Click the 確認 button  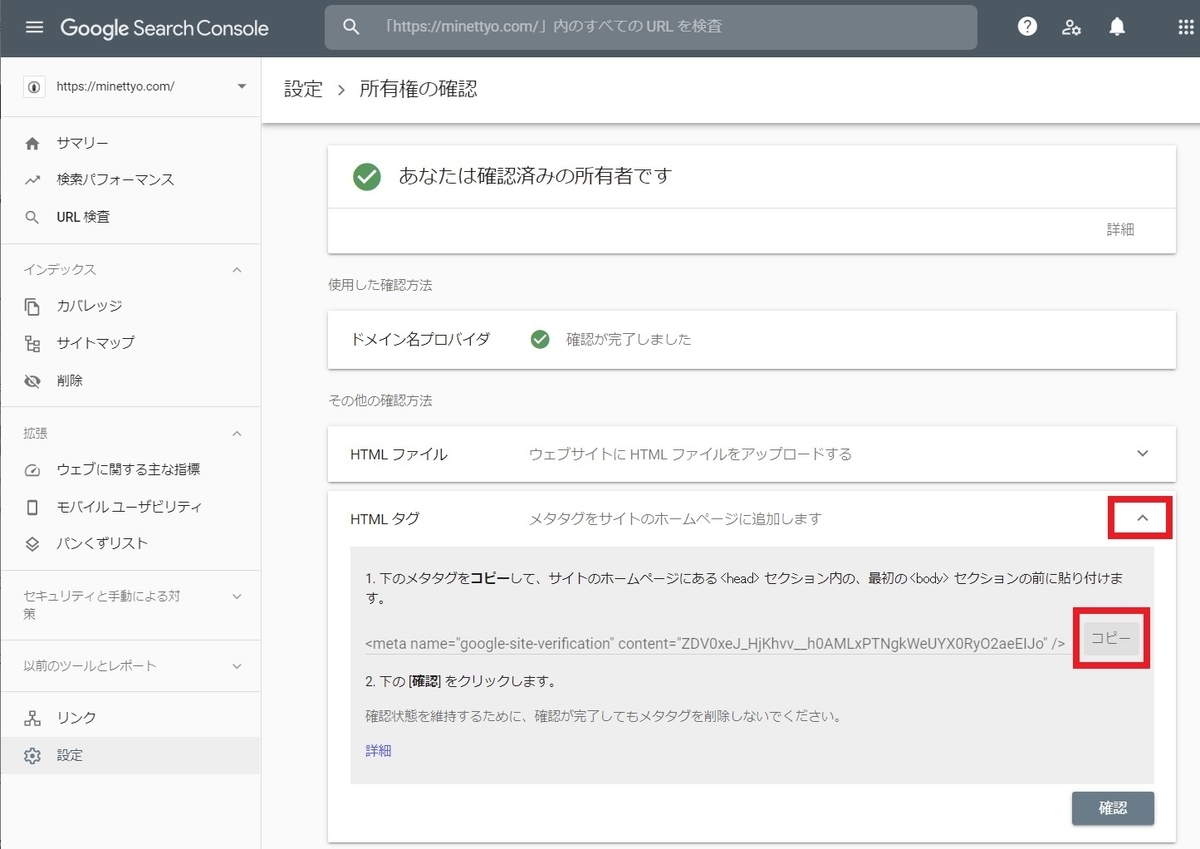[1113, 808]
